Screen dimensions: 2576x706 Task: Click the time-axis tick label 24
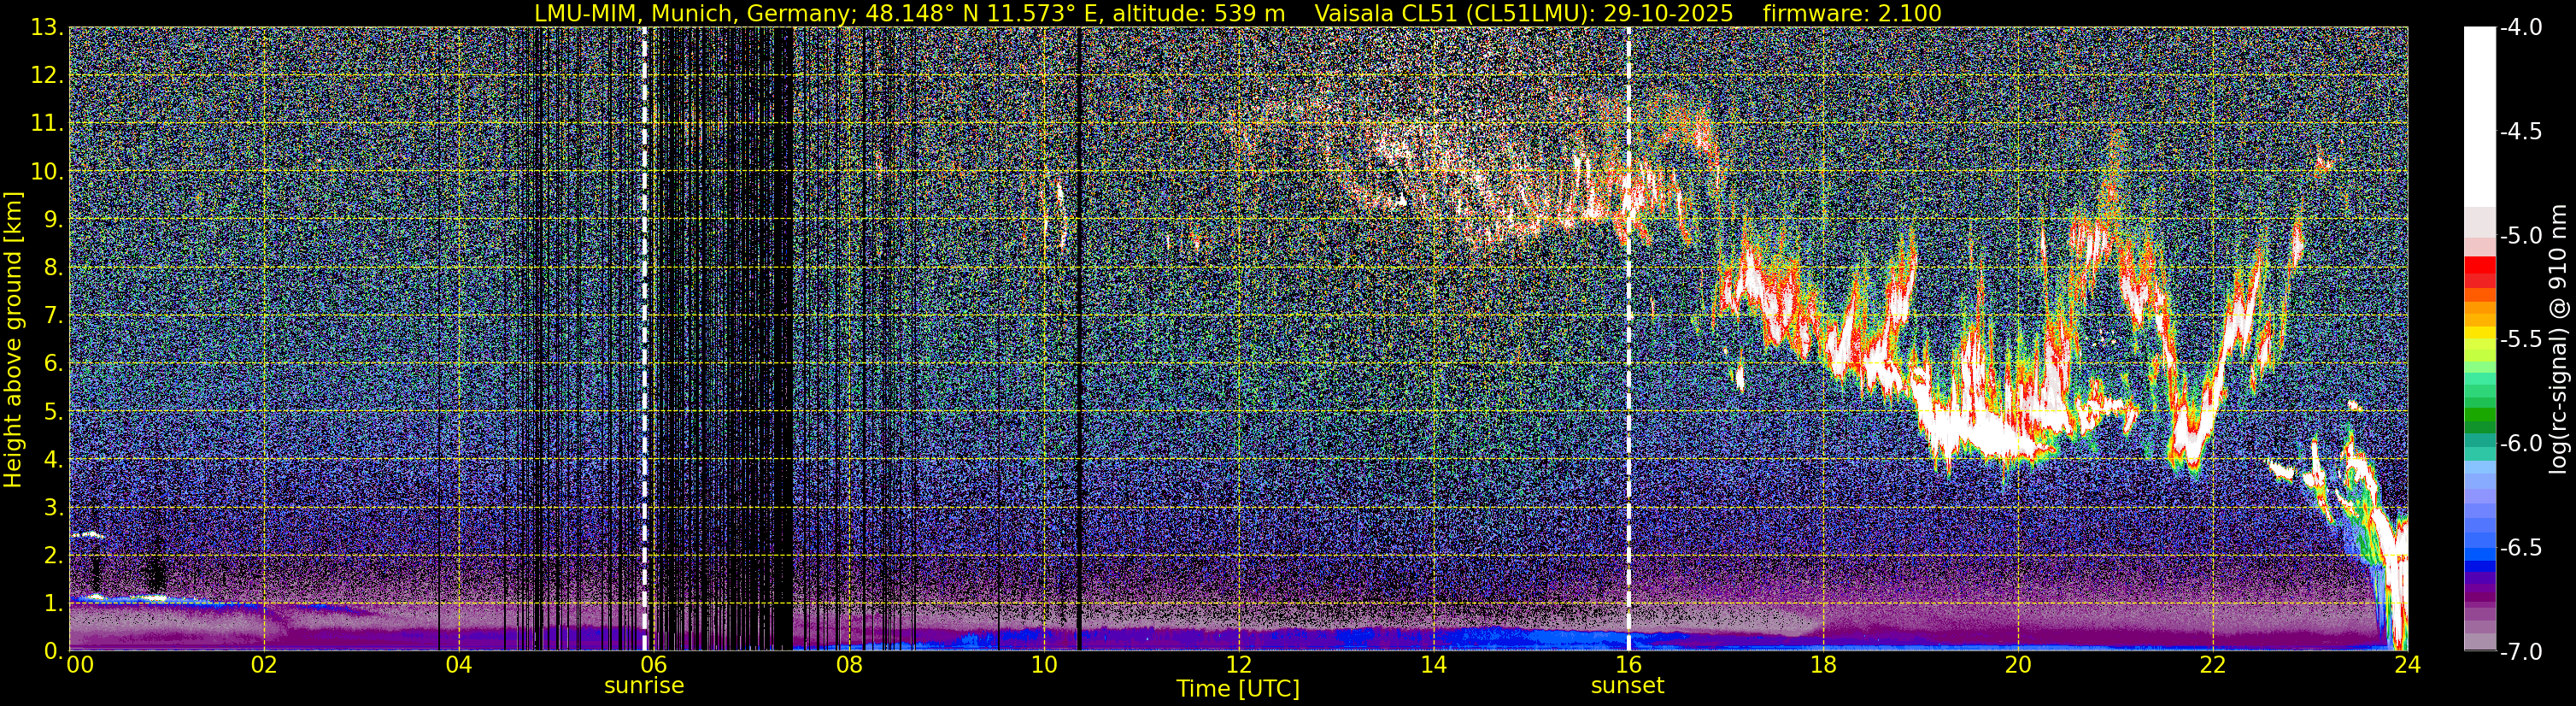coord(2407,665)
